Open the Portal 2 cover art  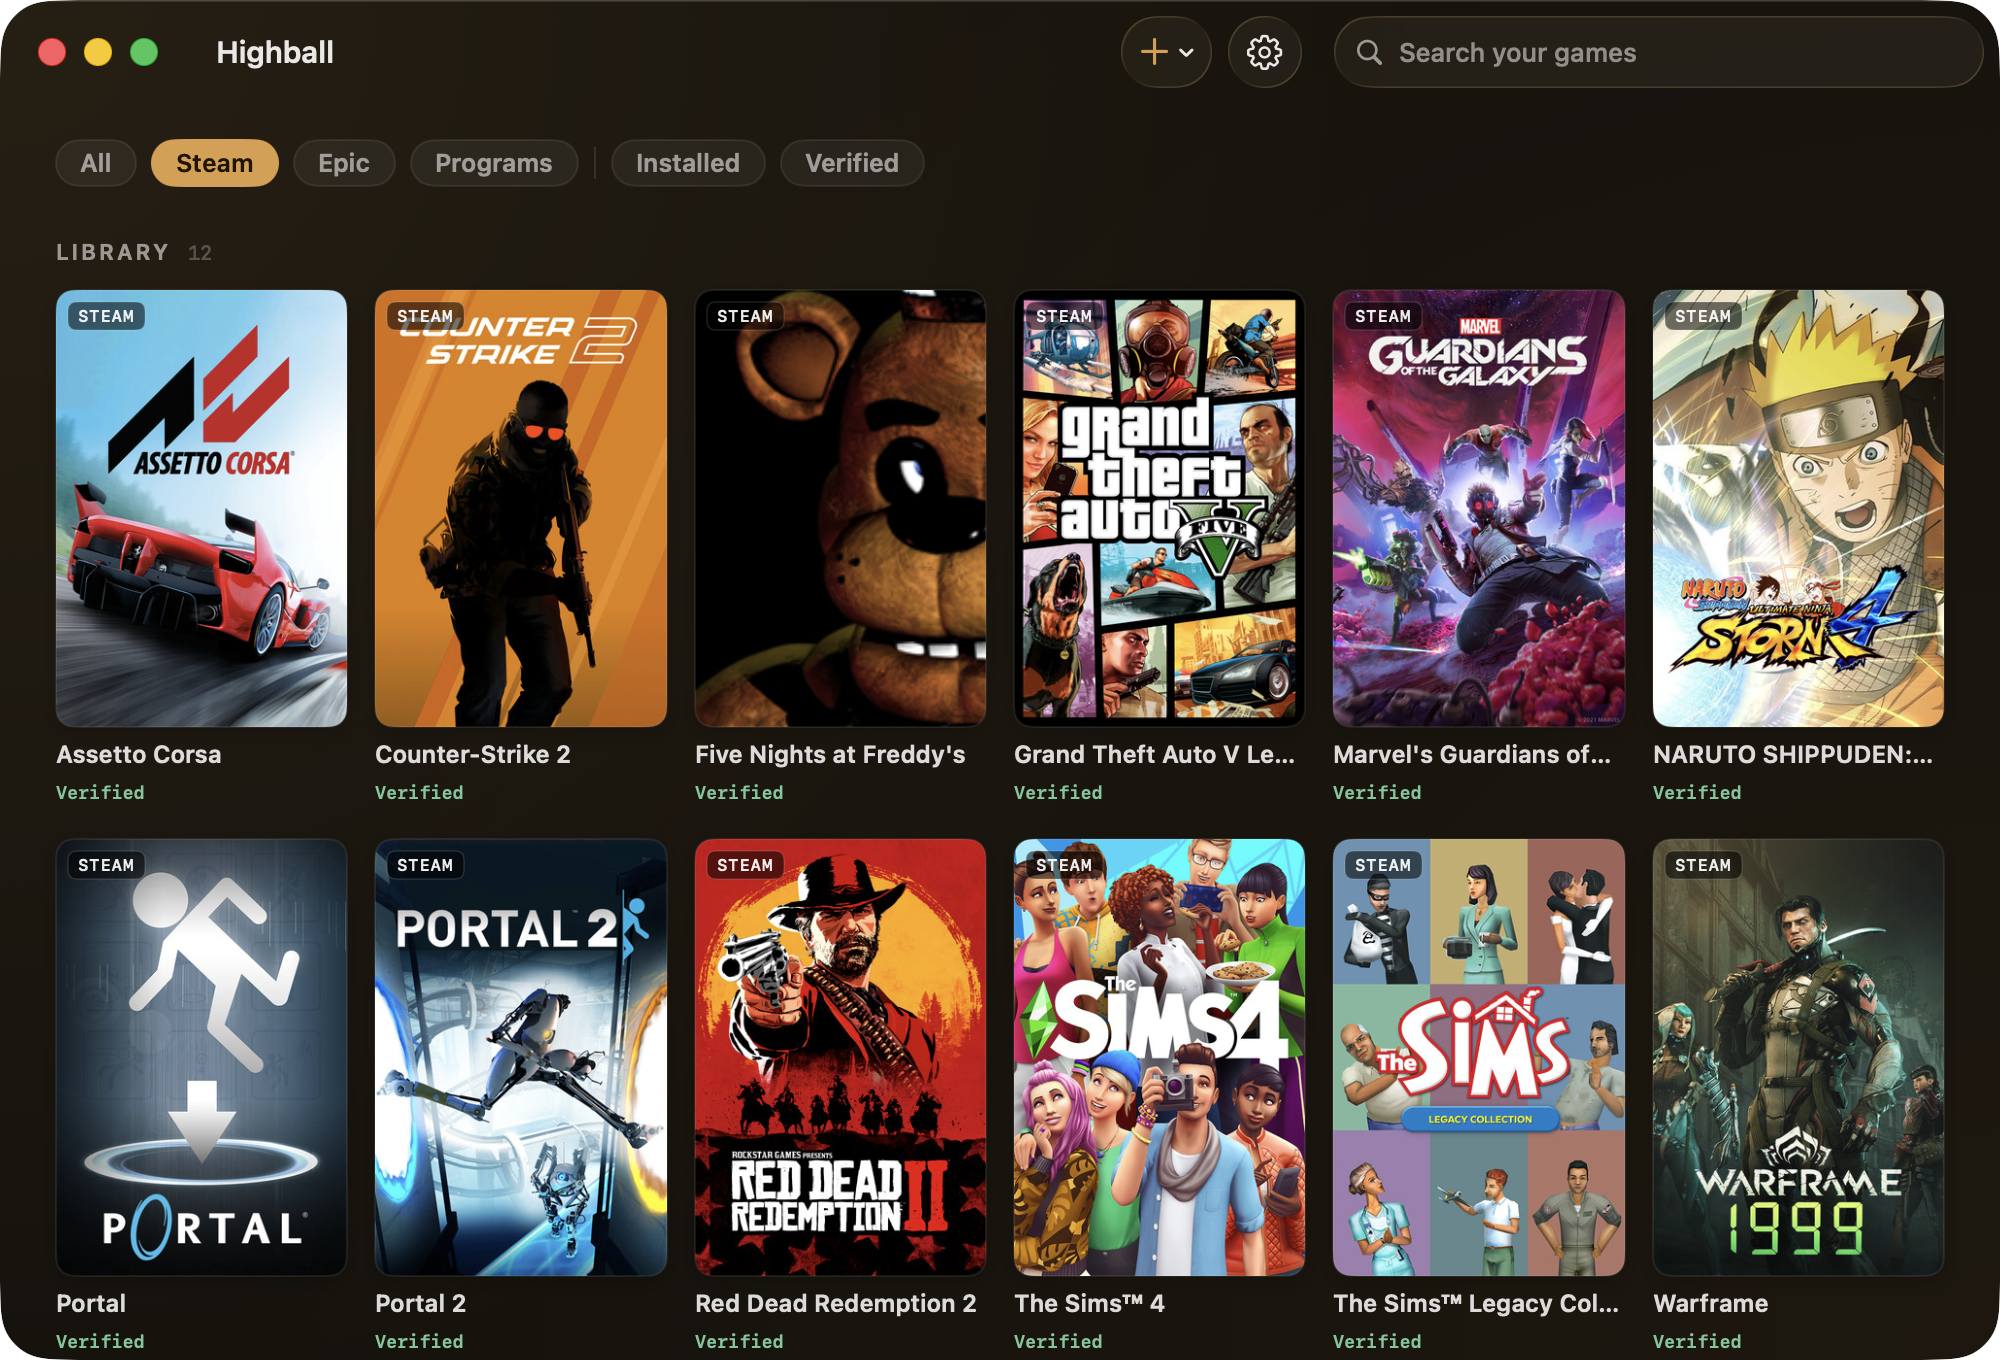(521, 1057)
